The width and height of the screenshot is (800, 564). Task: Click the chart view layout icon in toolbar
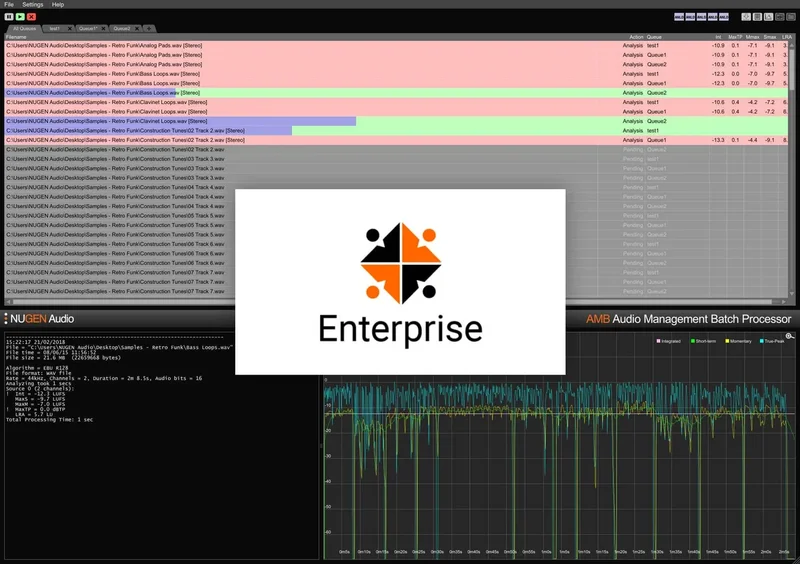[768, 17]
